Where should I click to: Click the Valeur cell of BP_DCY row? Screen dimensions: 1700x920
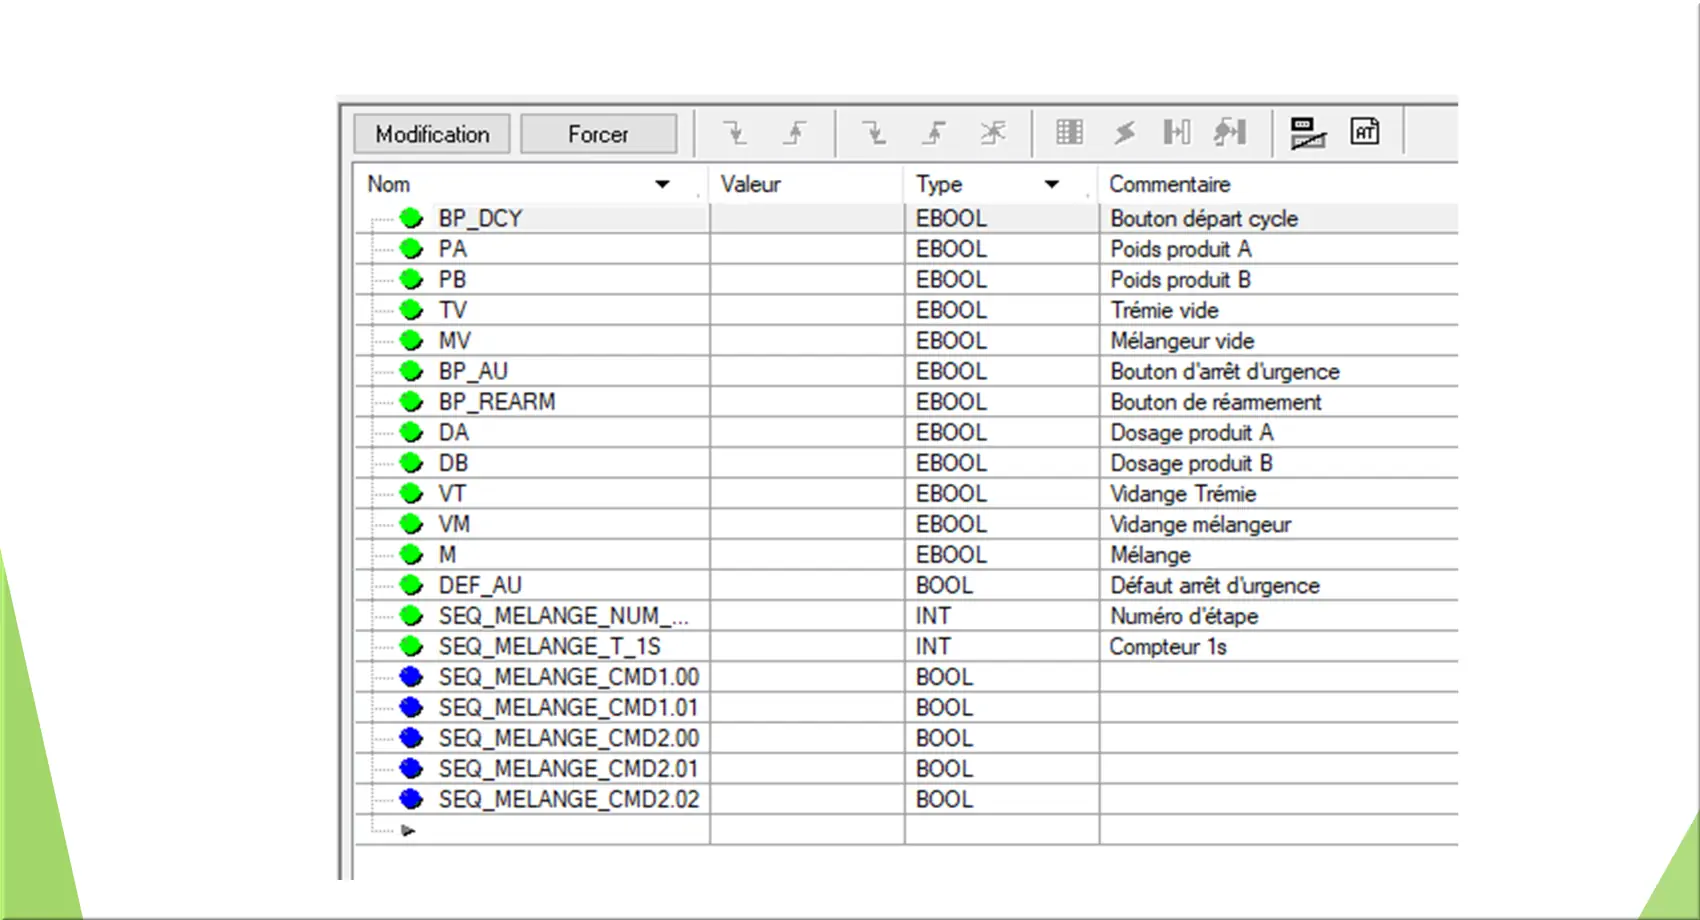pos(807,218)
